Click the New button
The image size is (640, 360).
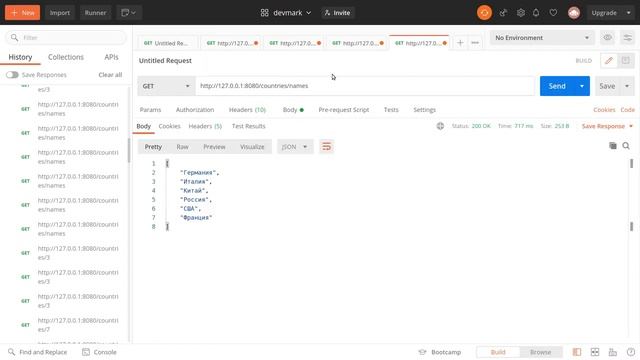coord(22,13)
